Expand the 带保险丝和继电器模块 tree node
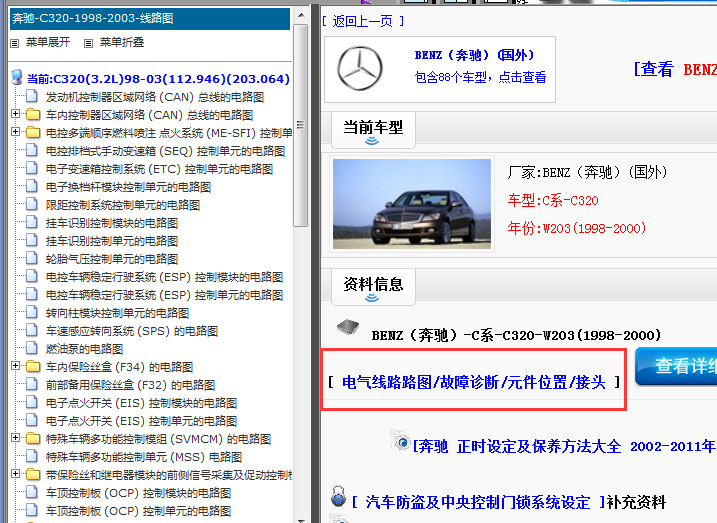 [16, 474]
